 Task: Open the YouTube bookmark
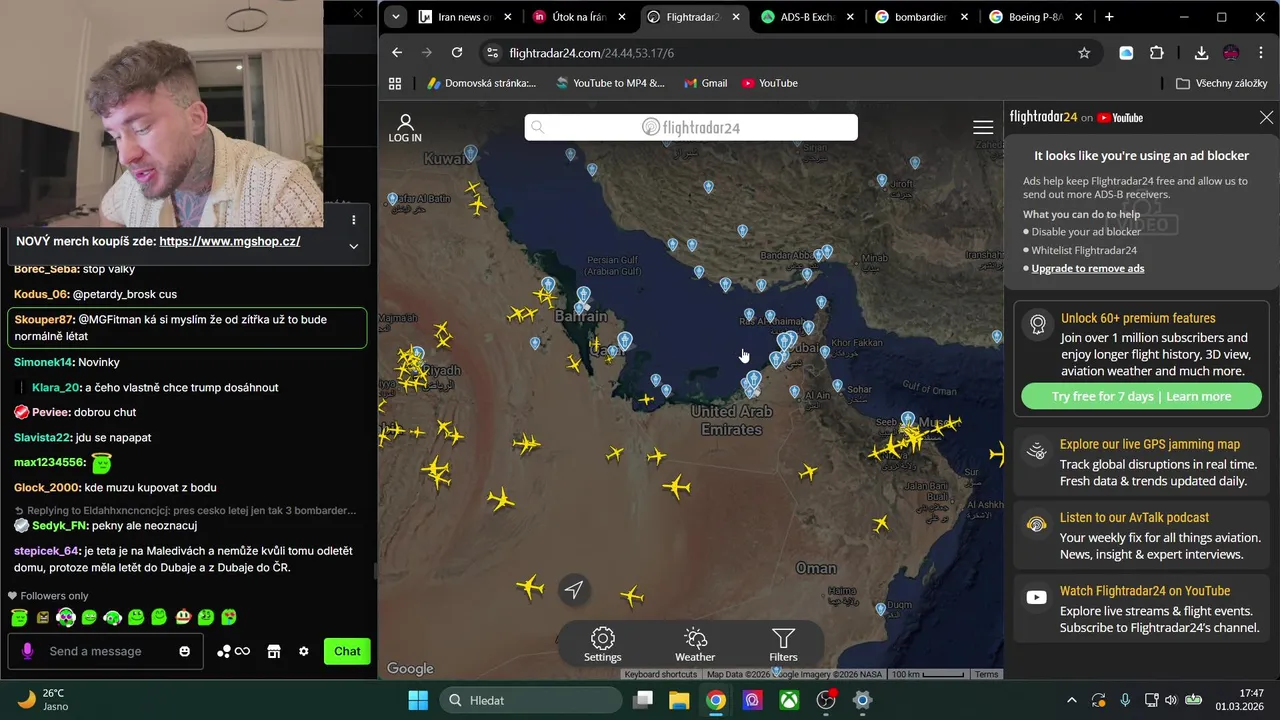pos(769,83)
